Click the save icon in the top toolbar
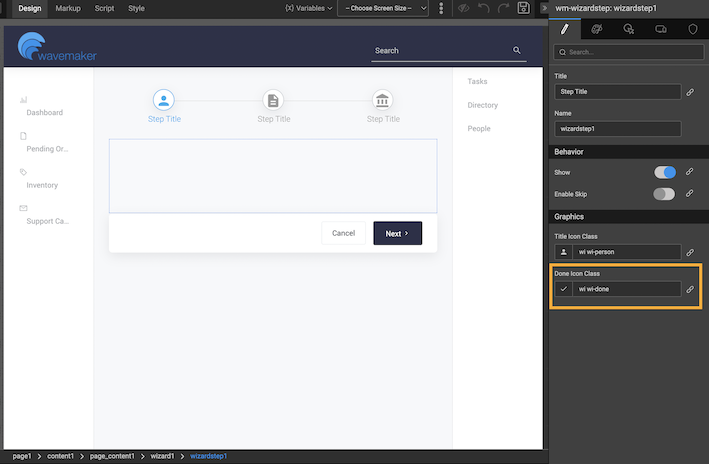Screen dimensions: 709x464 [x=524, y=8]
